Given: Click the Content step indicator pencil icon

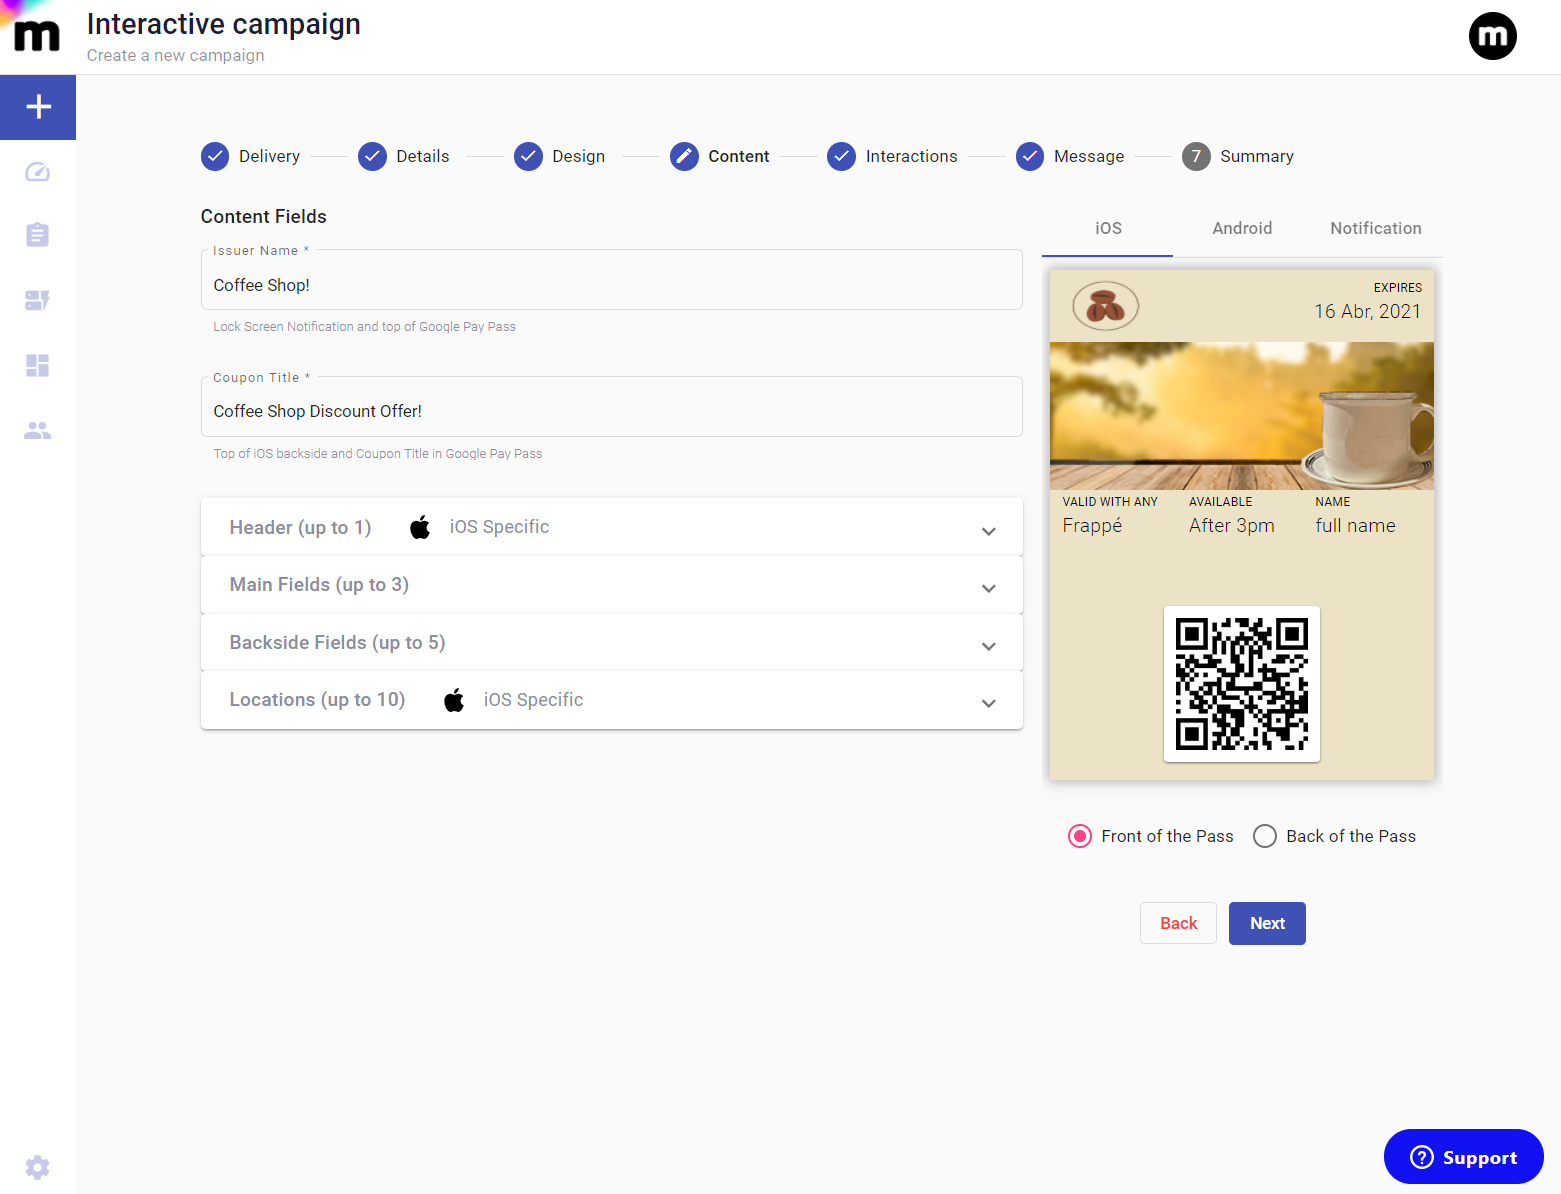Looking at the screenshot, I should click(x=684, y=156).
